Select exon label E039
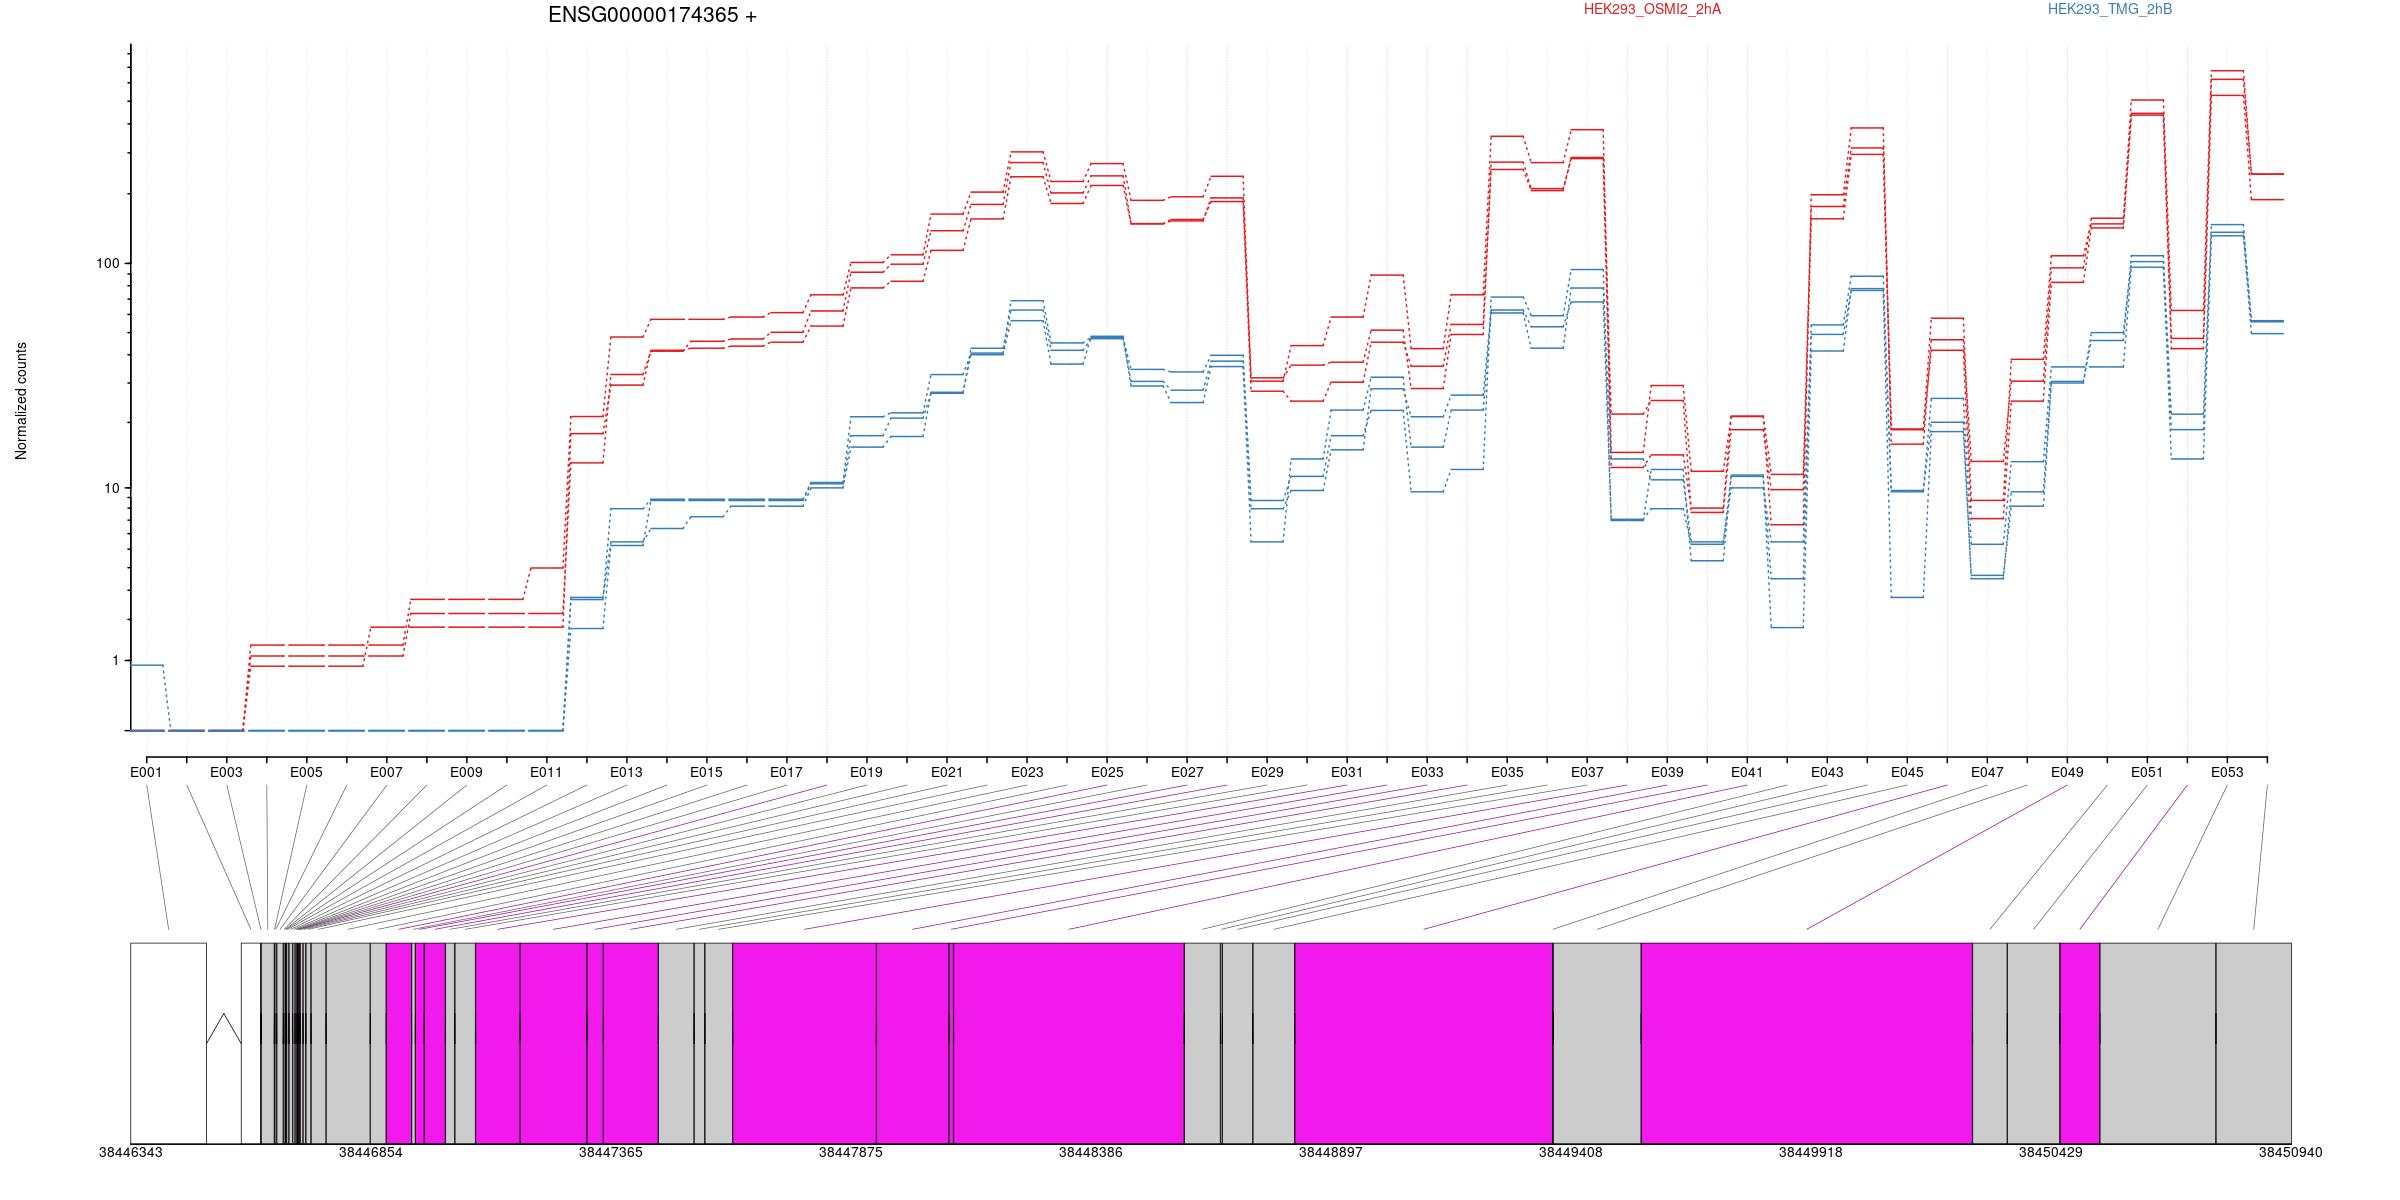 coord(1667,773)
